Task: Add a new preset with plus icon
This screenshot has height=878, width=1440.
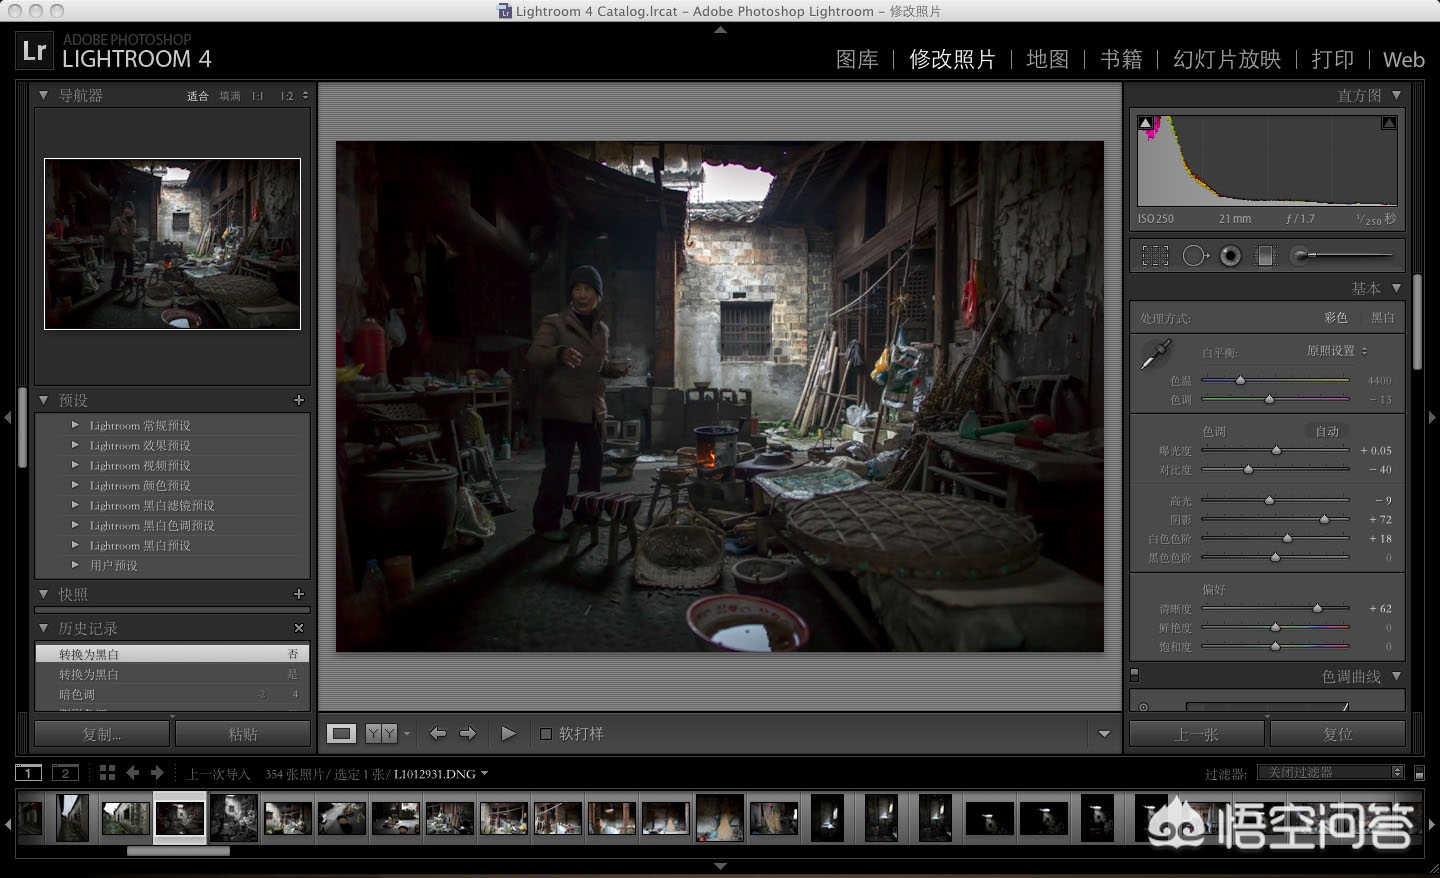Action: (298, 400)
